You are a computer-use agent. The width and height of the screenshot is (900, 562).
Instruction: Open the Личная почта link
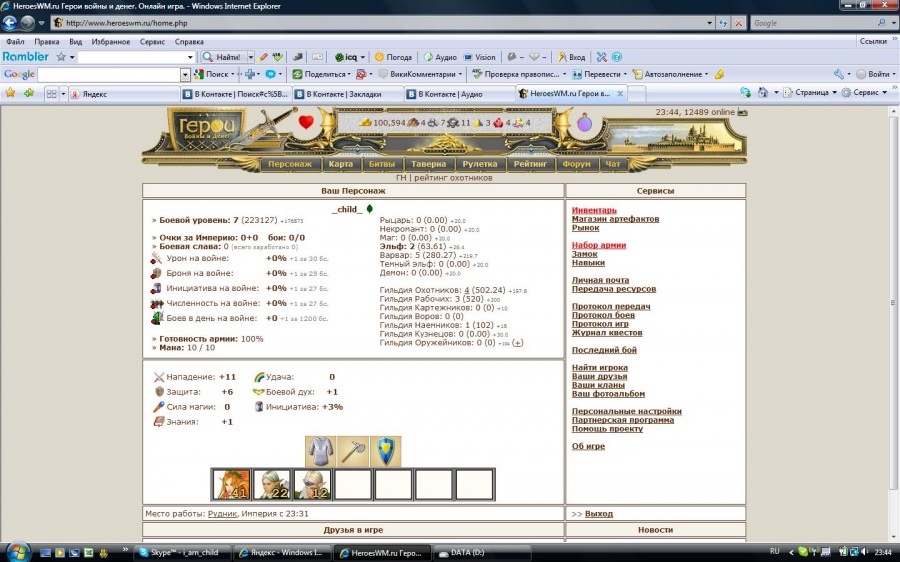600,280
